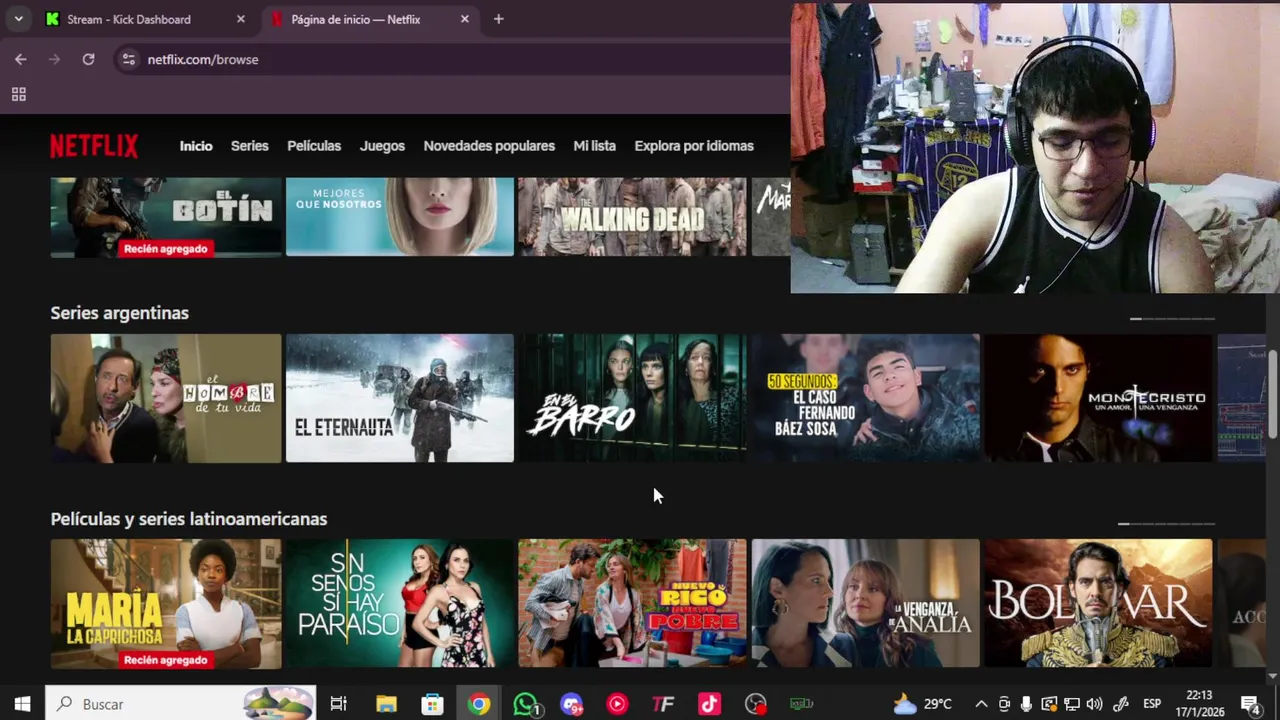Click the latinoamericanas row page indicator

click(x=1166, y=524)
